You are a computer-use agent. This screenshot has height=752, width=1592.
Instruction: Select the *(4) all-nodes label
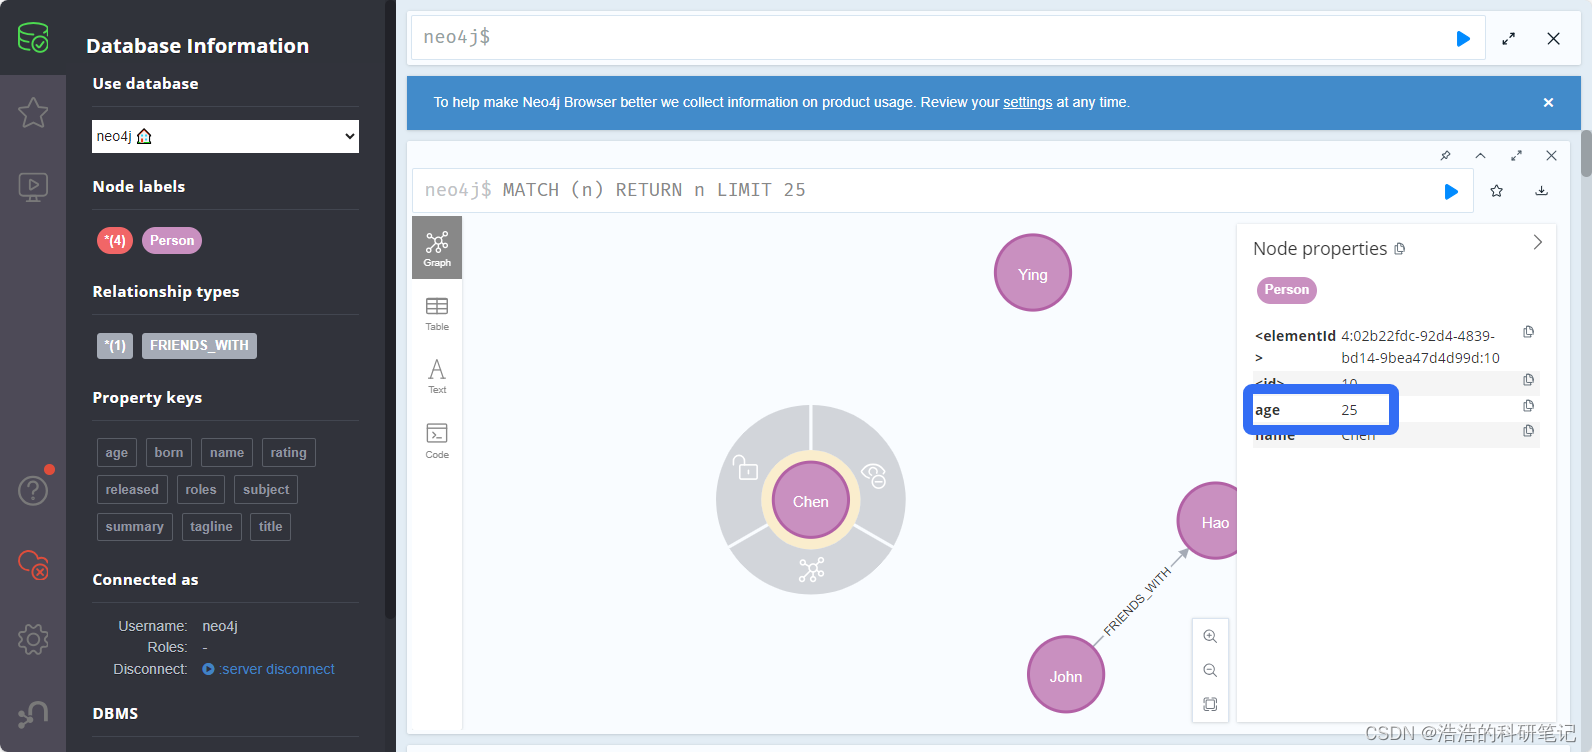coord(115,241)
